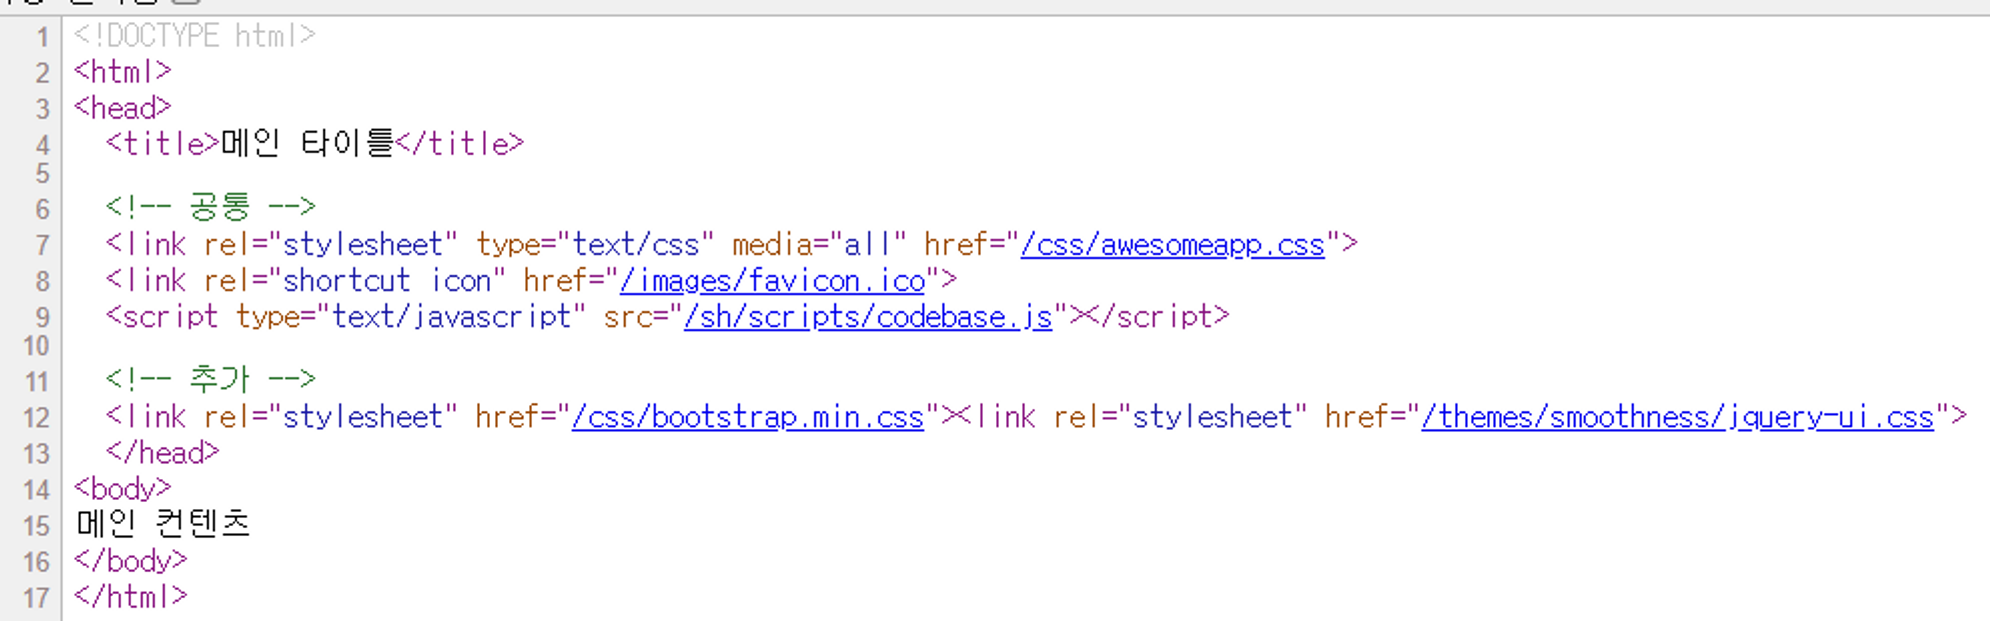The image size is (1990, 621).
Task: Click the opening <body> tag
Action: [122, 489]
